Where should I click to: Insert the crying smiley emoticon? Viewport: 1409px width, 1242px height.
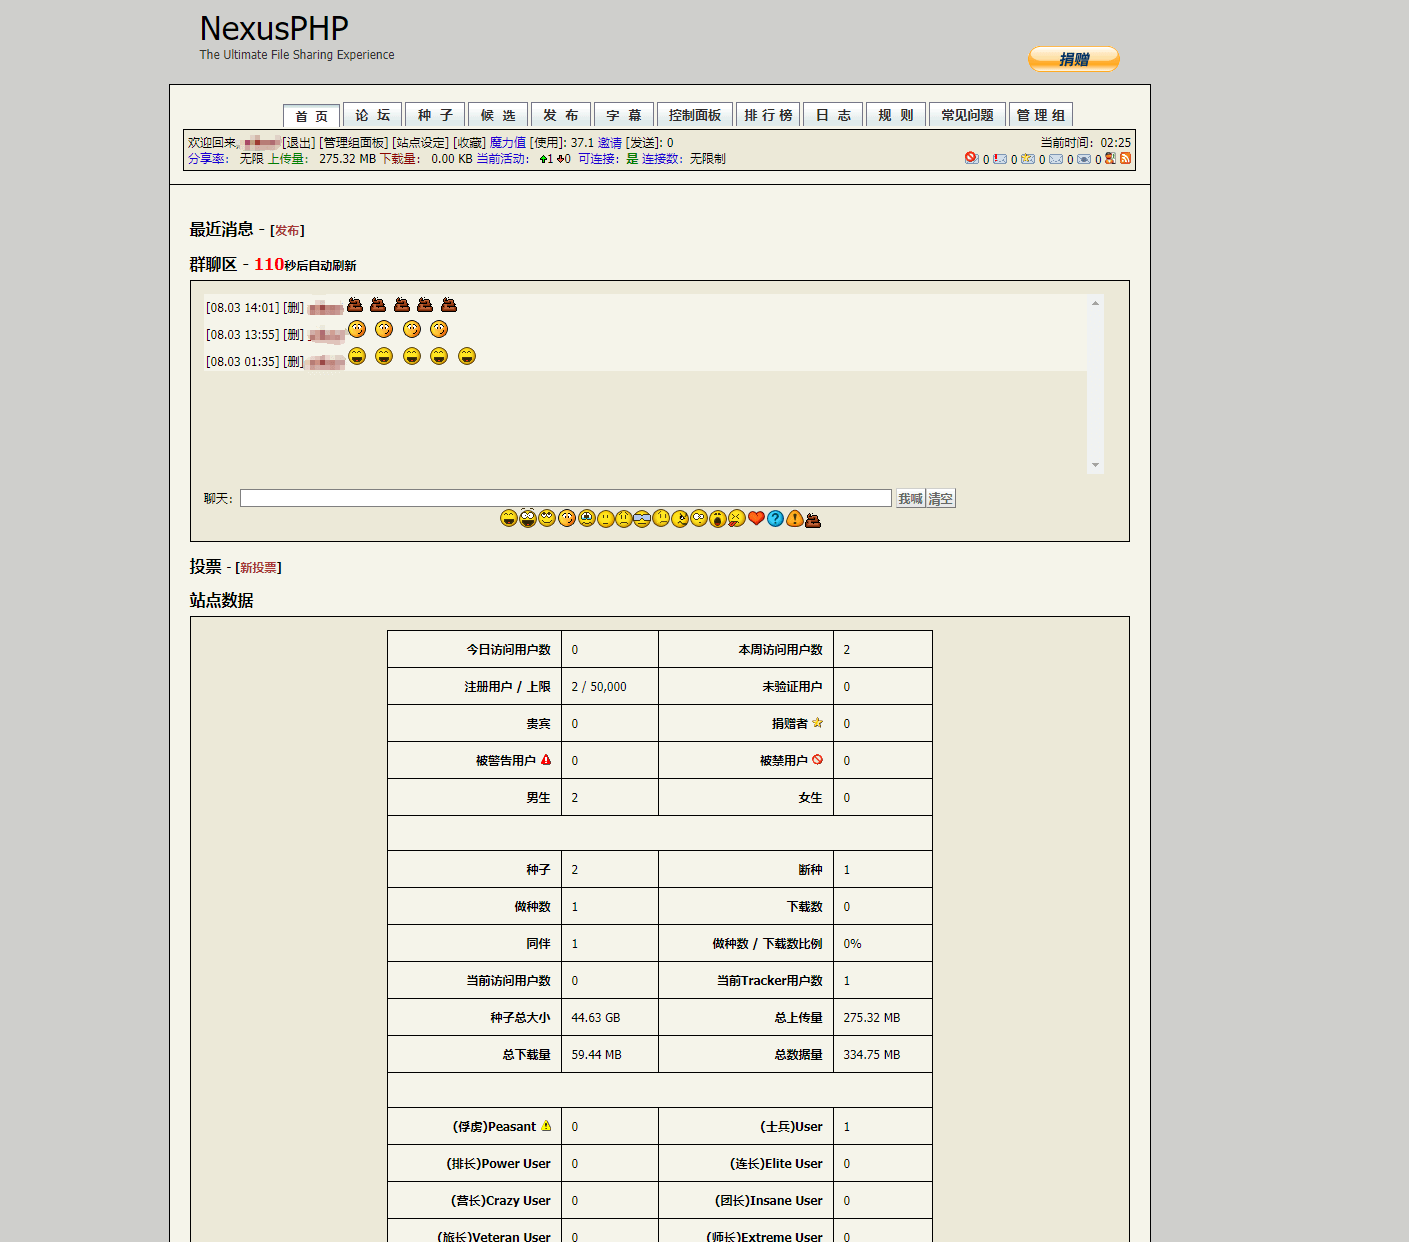point(587,518)
